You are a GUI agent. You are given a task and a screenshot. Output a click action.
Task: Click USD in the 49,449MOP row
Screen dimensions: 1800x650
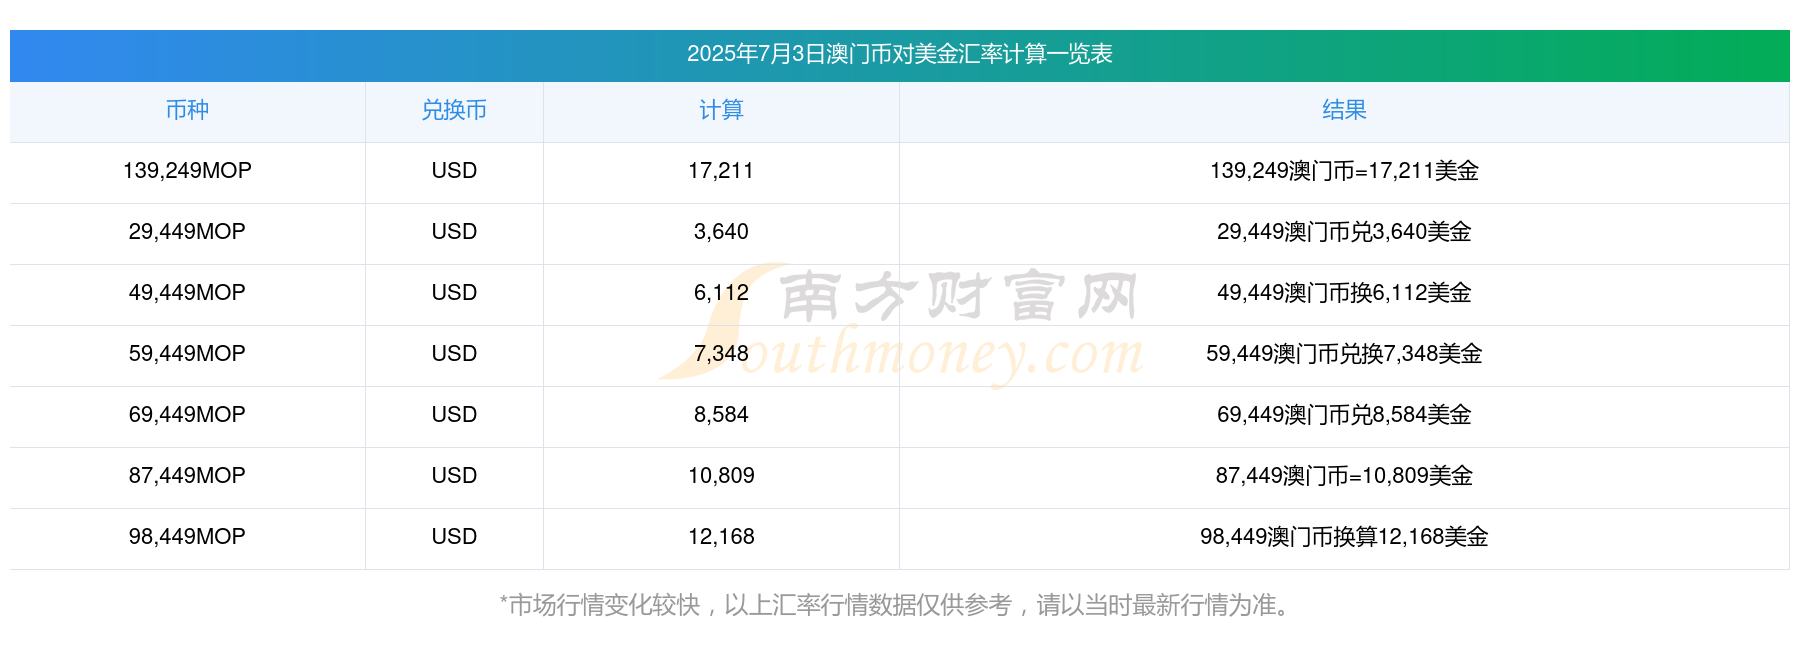(x=454, y=293)
